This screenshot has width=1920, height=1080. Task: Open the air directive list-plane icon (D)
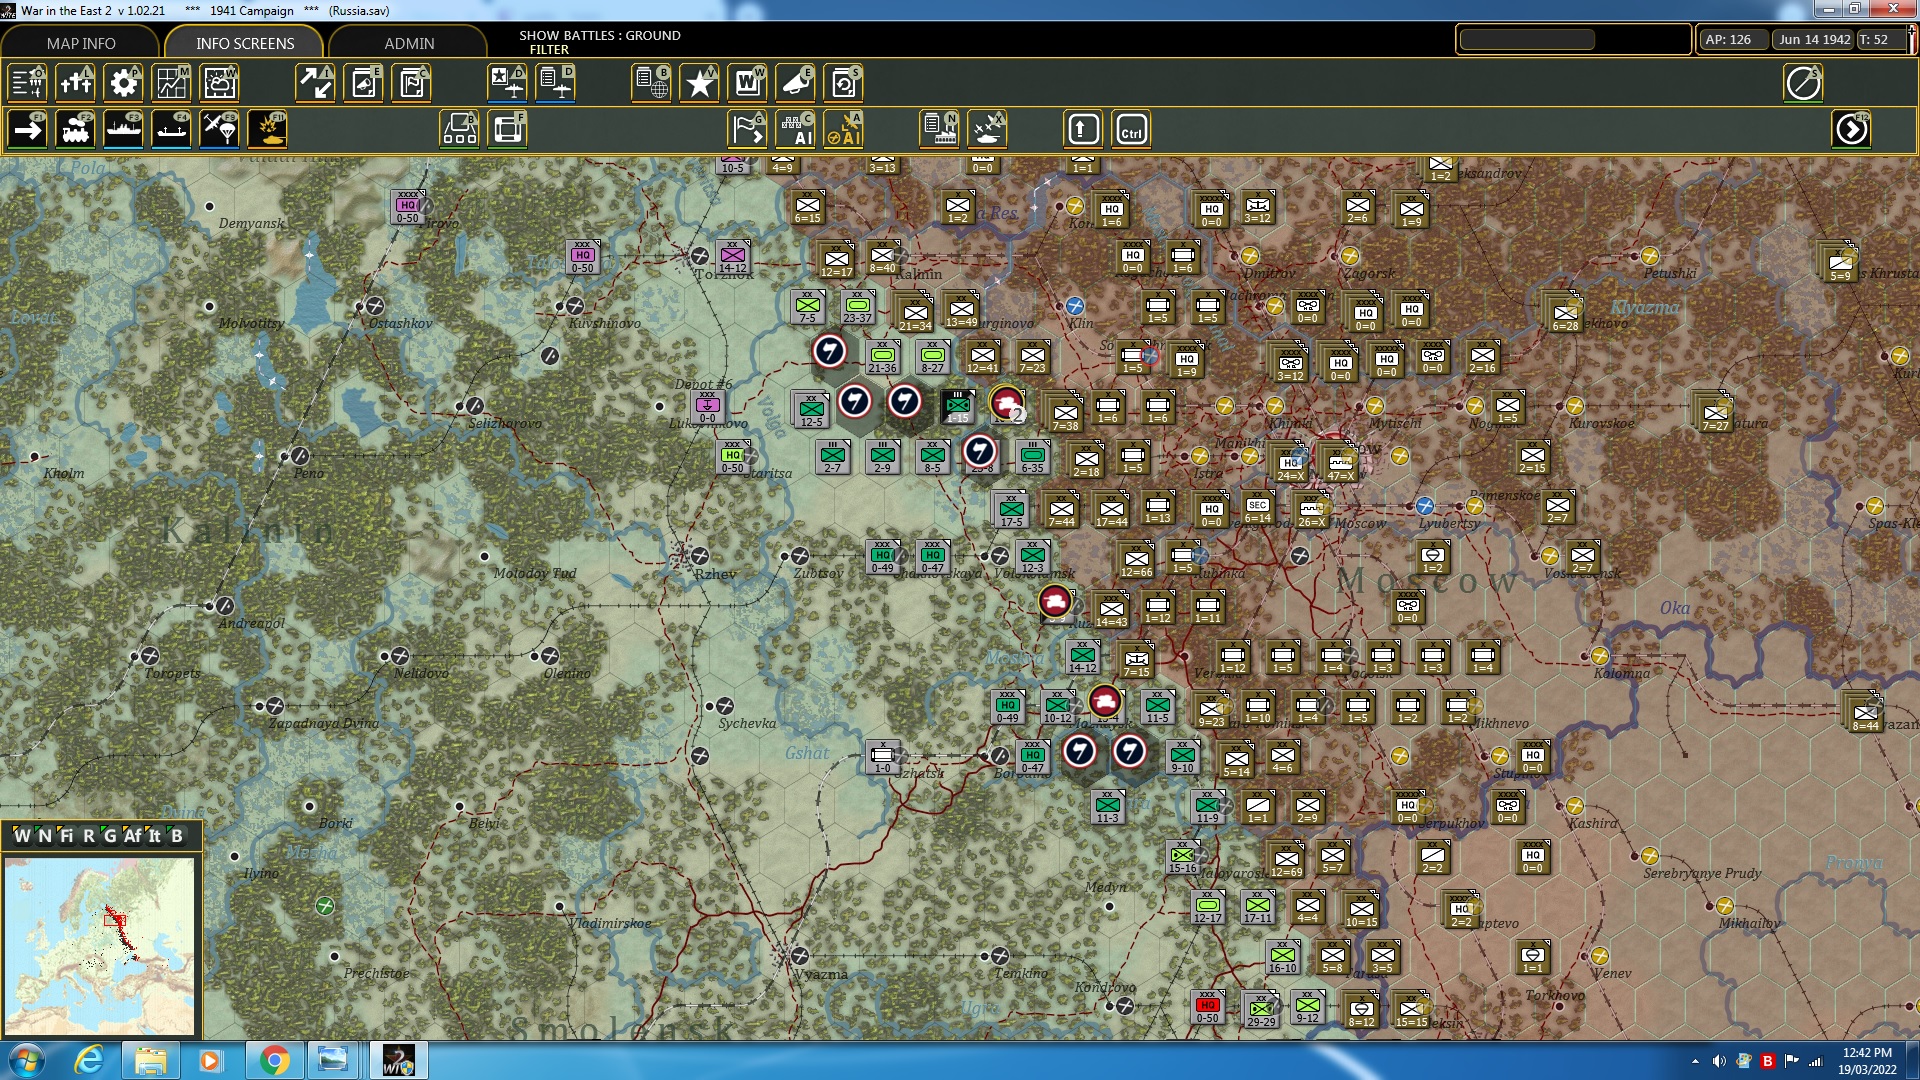pyautogui.click(x=555, y=83)
